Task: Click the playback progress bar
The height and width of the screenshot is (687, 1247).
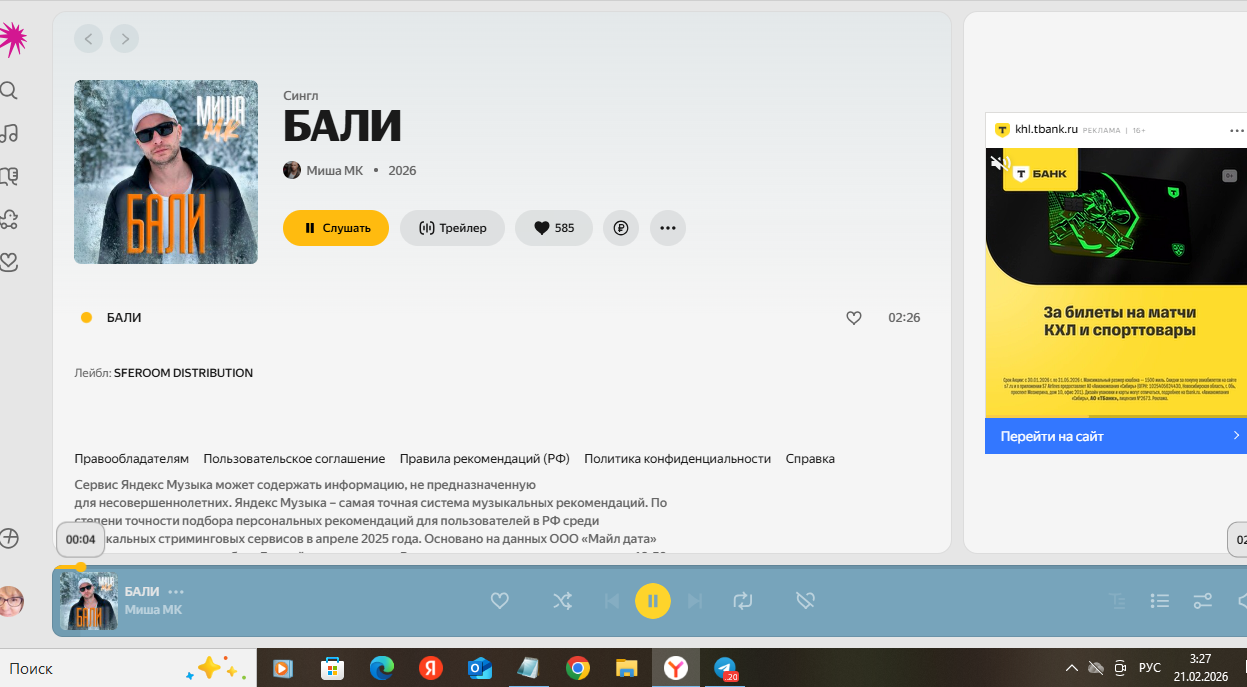Action: pyautogui.click(x=650, y=567)
